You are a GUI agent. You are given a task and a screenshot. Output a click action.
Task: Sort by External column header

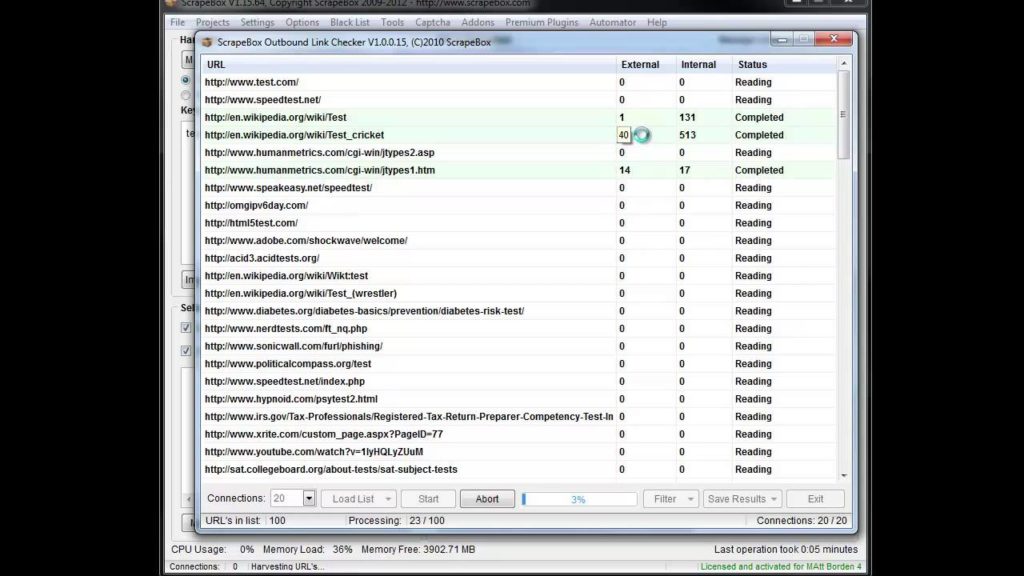click(646, 65)
